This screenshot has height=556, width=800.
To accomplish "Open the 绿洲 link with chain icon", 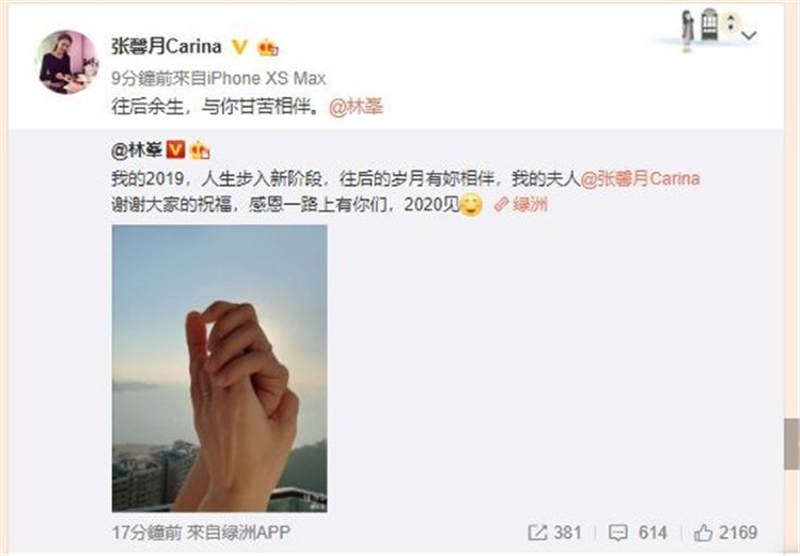I will point(521,205).
